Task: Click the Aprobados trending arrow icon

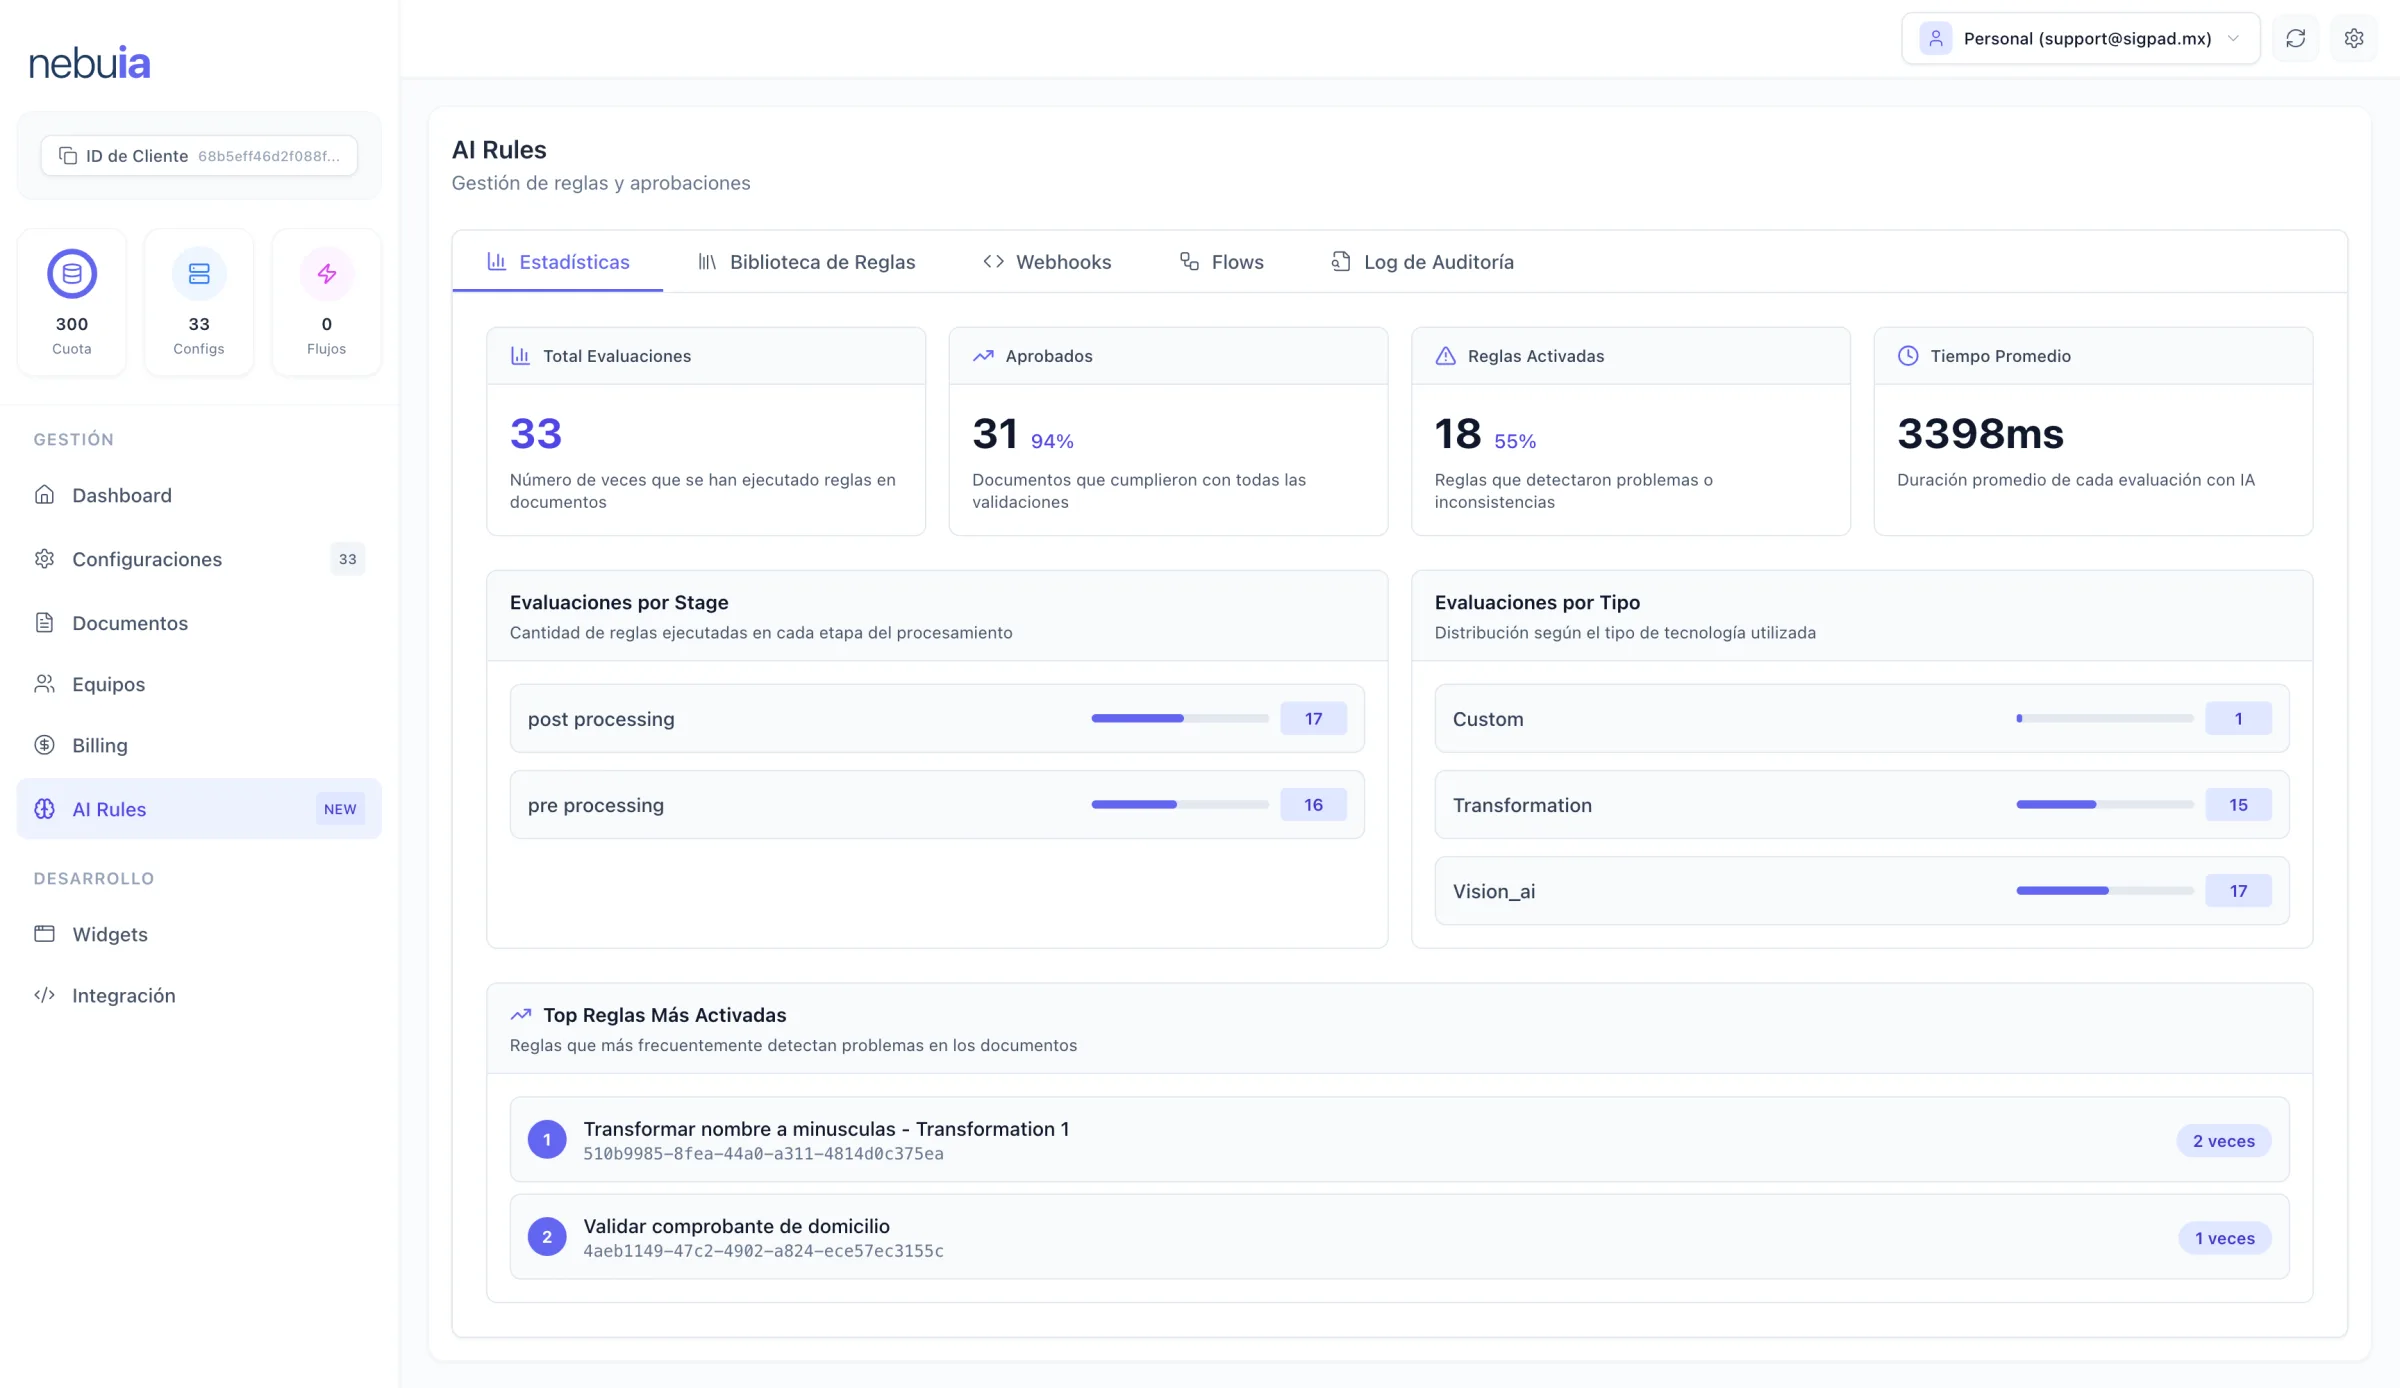Action: pos(983,356)
